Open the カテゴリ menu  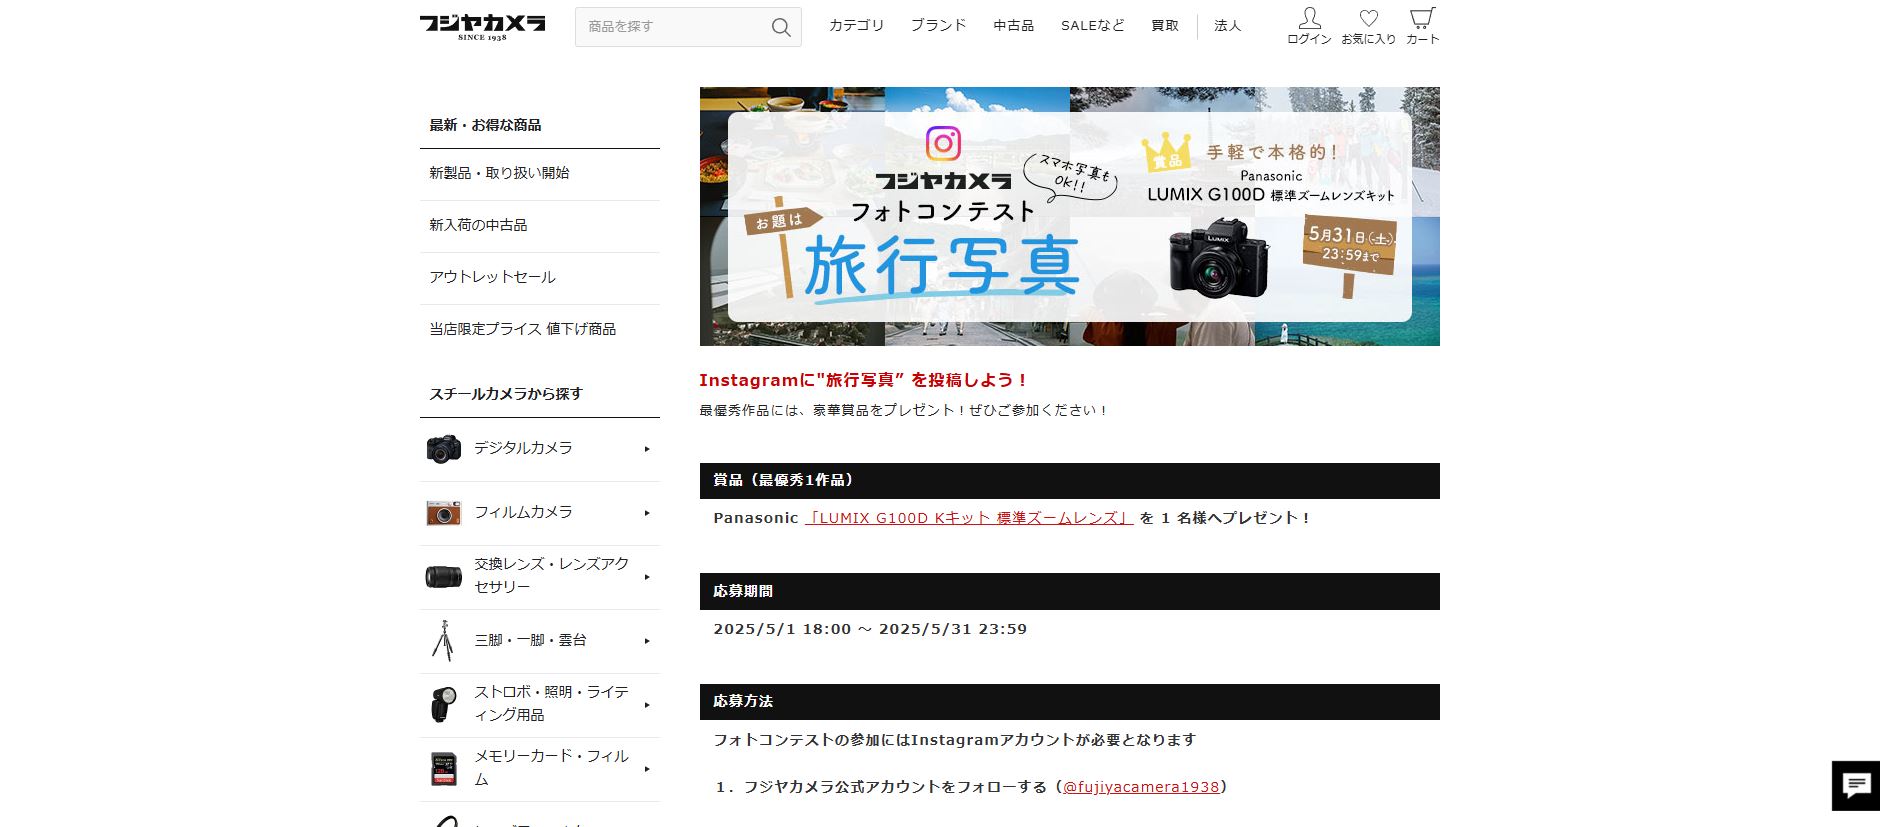856,26
